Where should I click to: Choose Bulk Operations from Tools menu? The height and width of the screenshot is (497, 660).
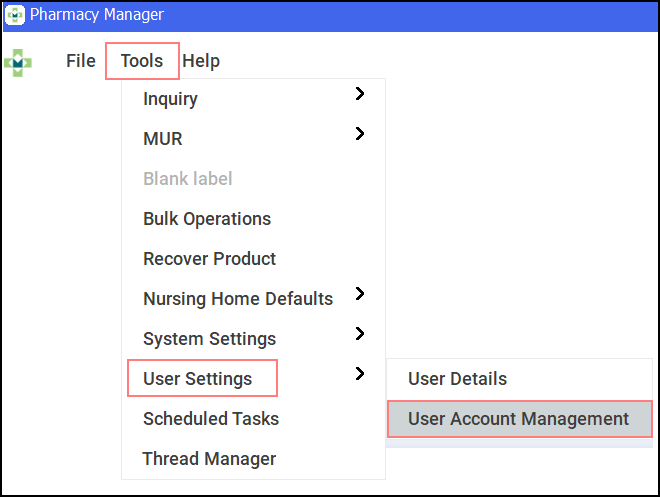(x=207, y=219)
